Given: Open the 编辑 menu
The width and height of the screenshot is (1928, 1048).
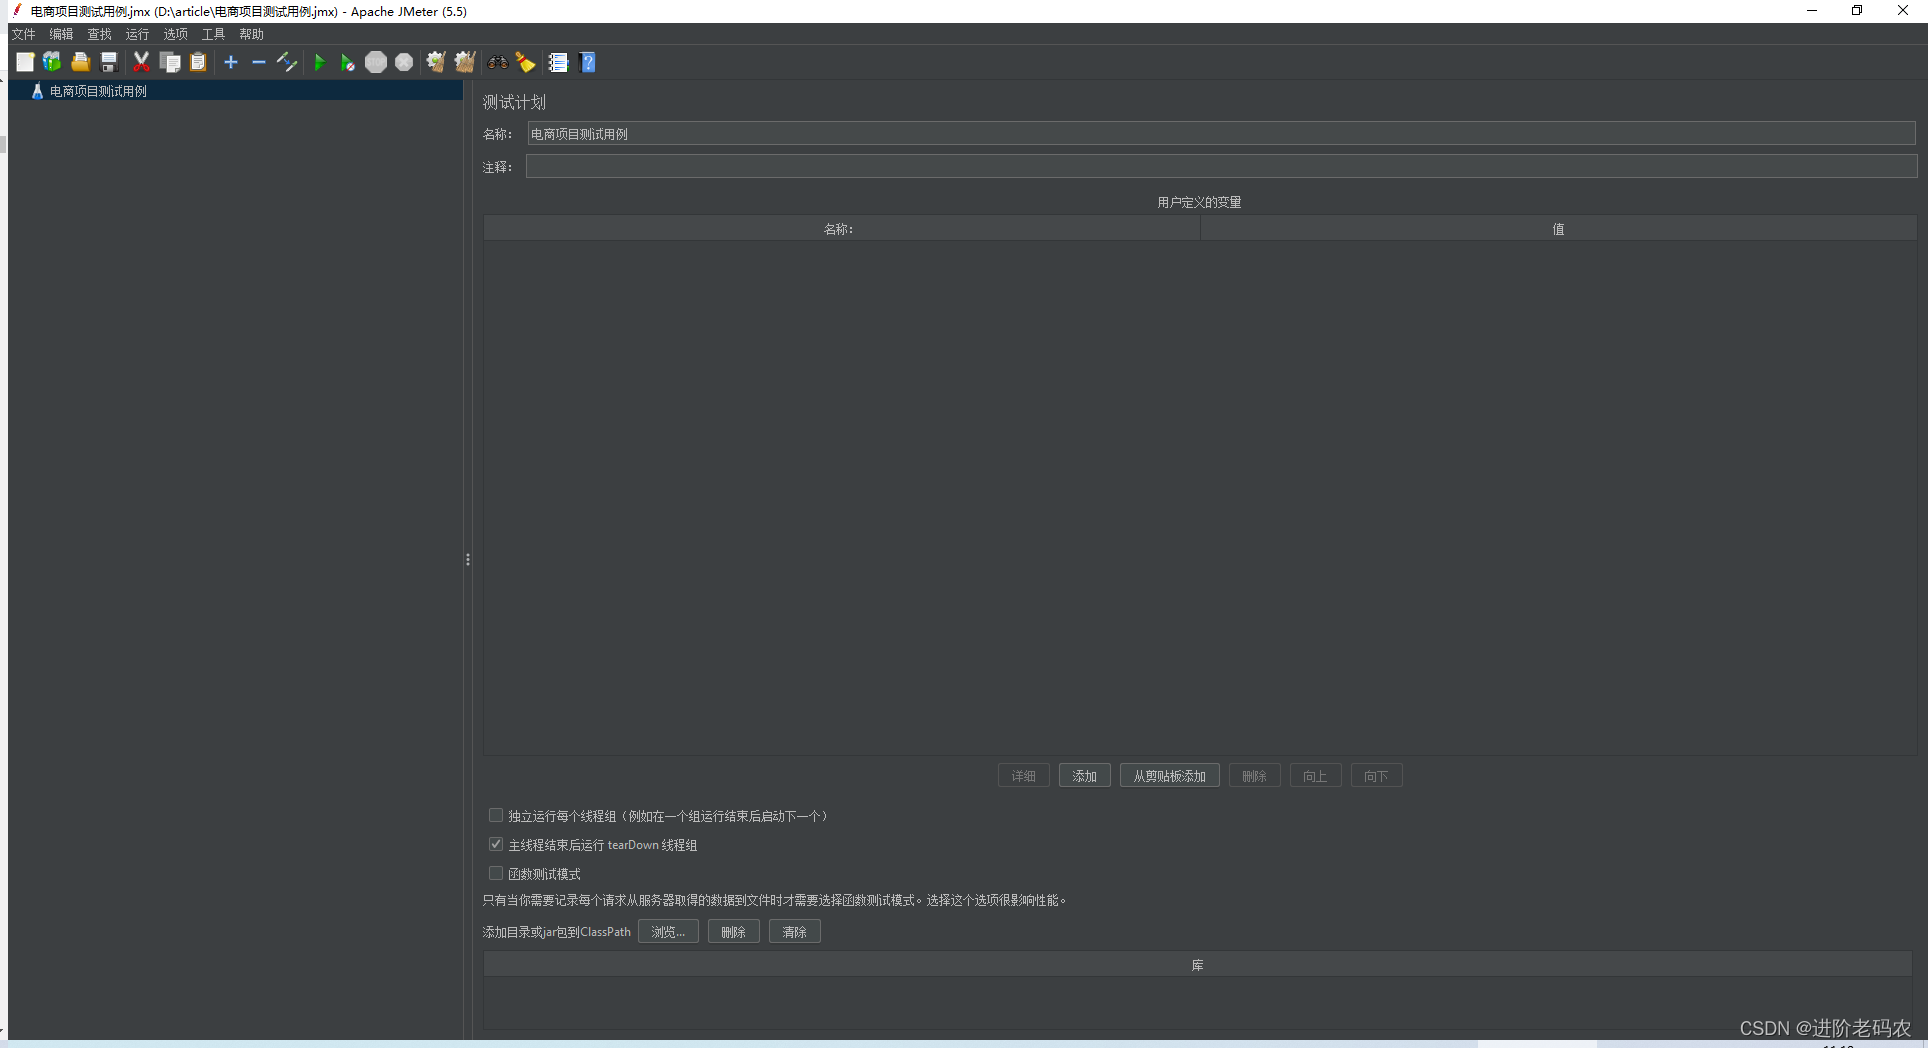Looking at the screenshot, I should 62,34.
